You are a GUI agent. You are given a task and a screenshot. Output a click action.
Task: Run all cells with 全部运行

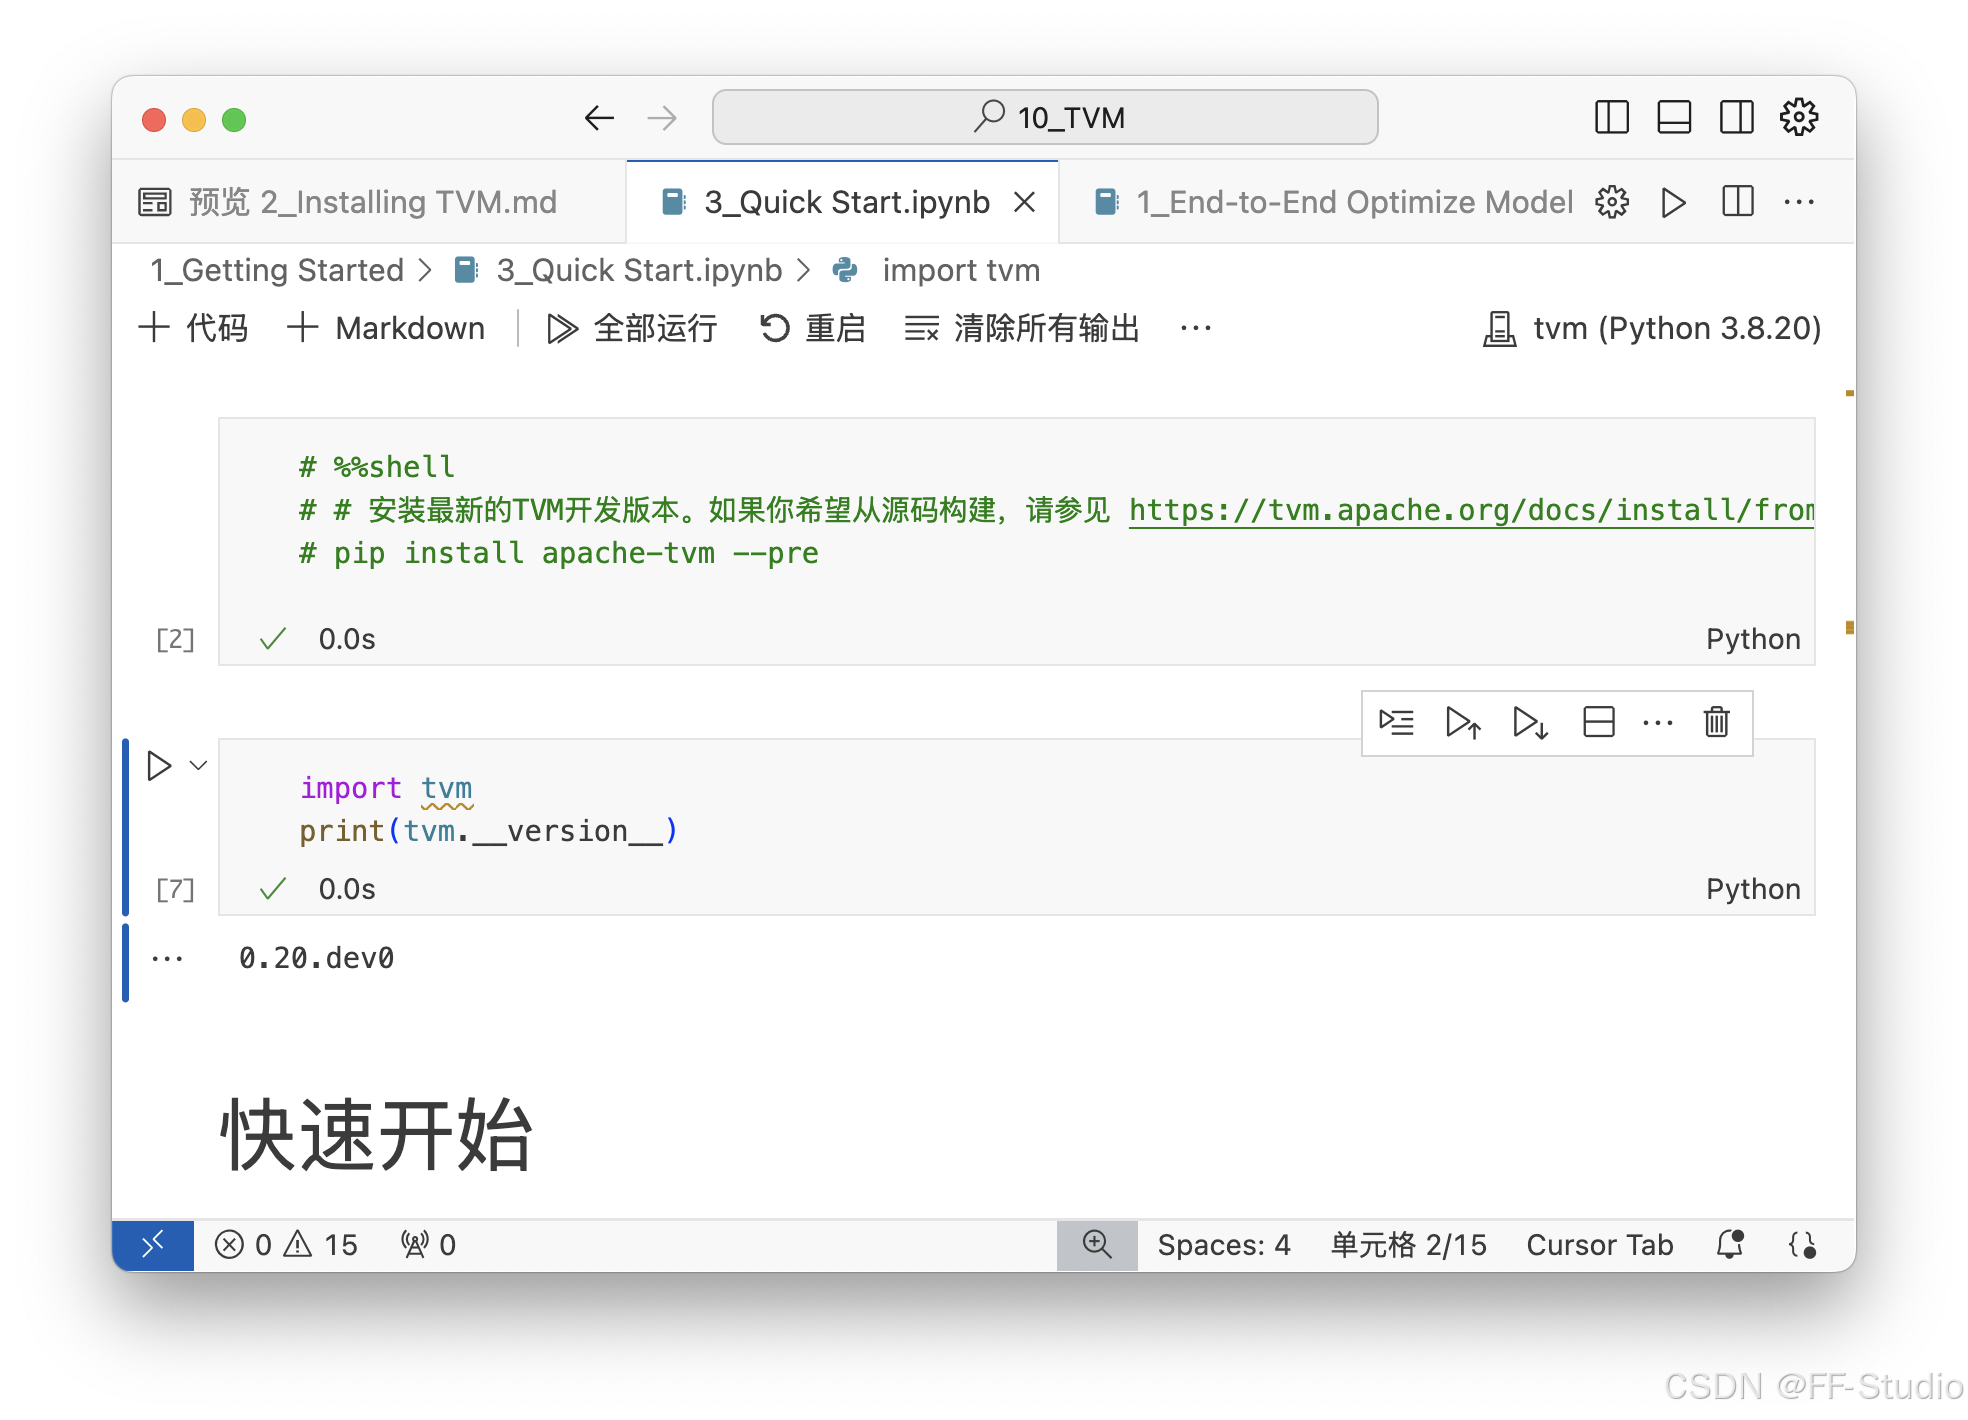[x=632, y=328]
